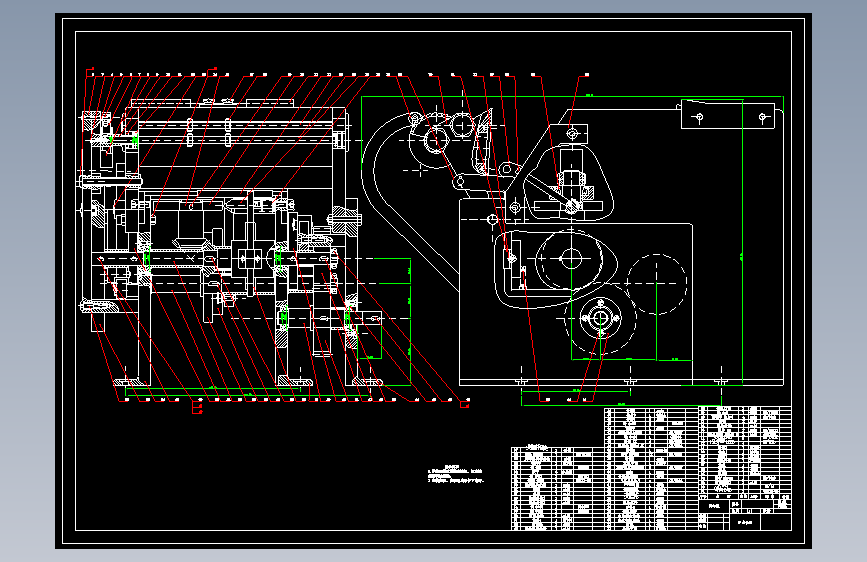867x562 pixels.
Task: Click the small red box near bottom-left leaders
Action: tap(197, 408)
